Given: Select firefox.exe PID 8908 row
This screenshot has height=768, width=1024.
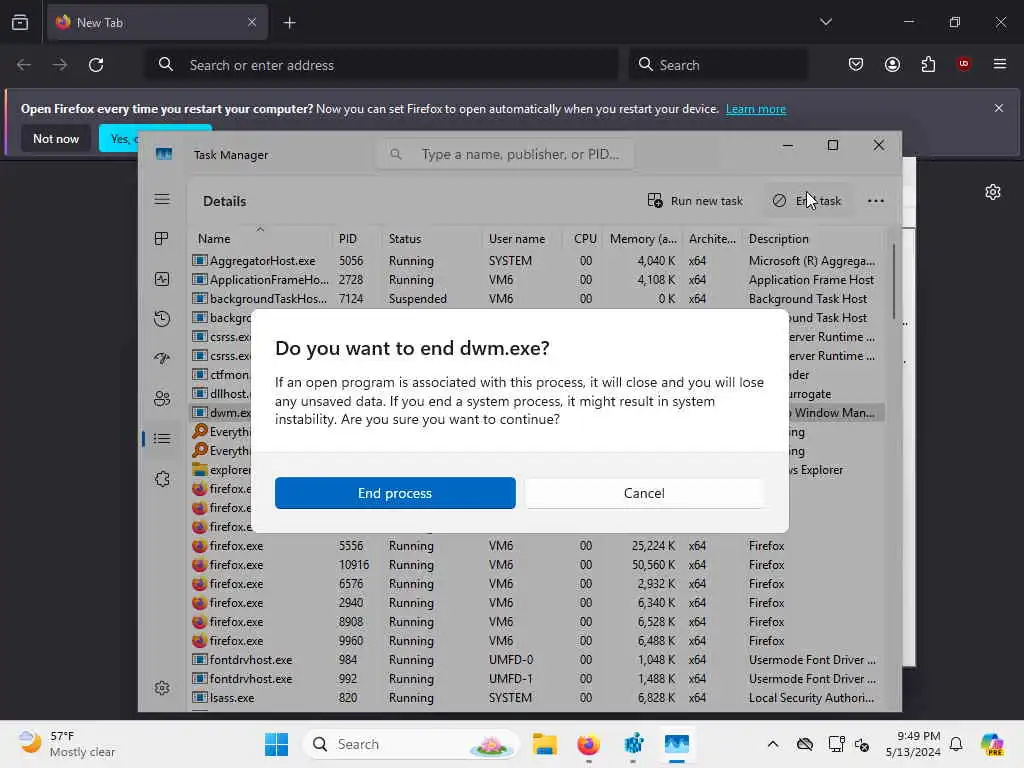Looking at the screenshot, I should [x=537, y=622].
